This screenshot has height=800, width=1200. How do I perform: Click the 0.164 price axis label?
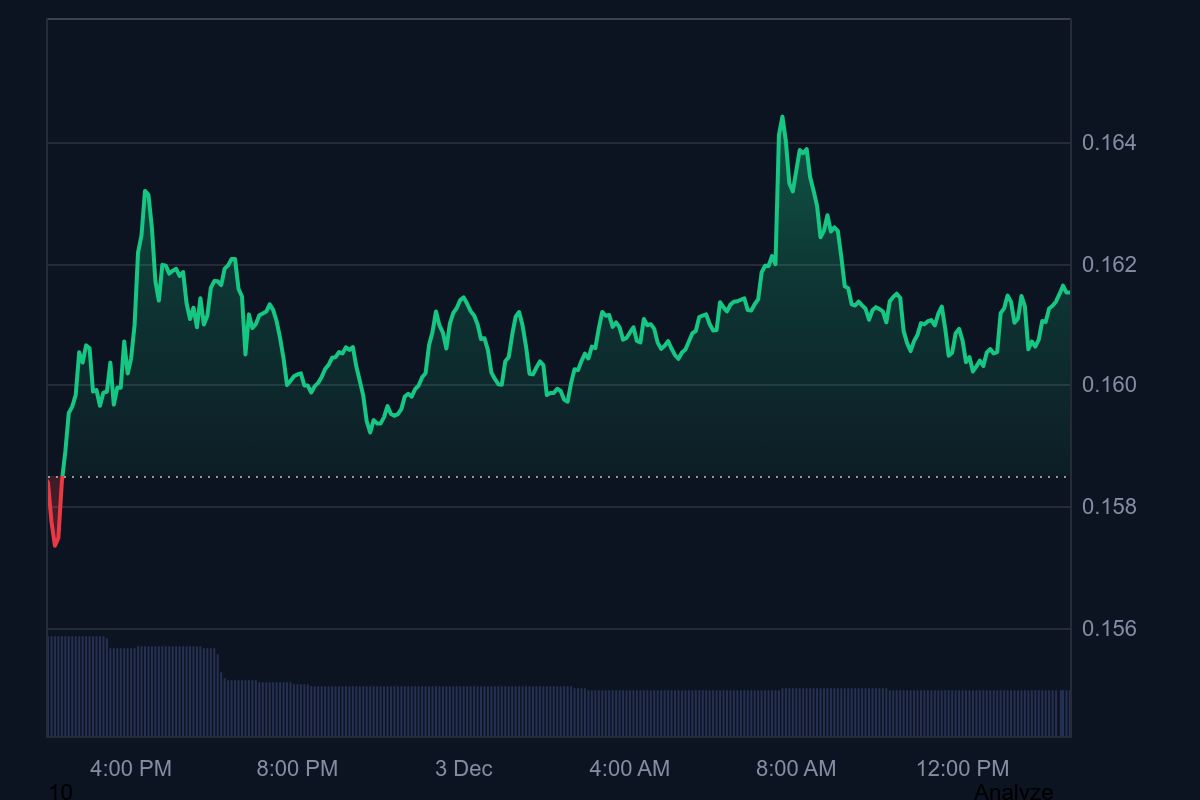click(1110, 143)
